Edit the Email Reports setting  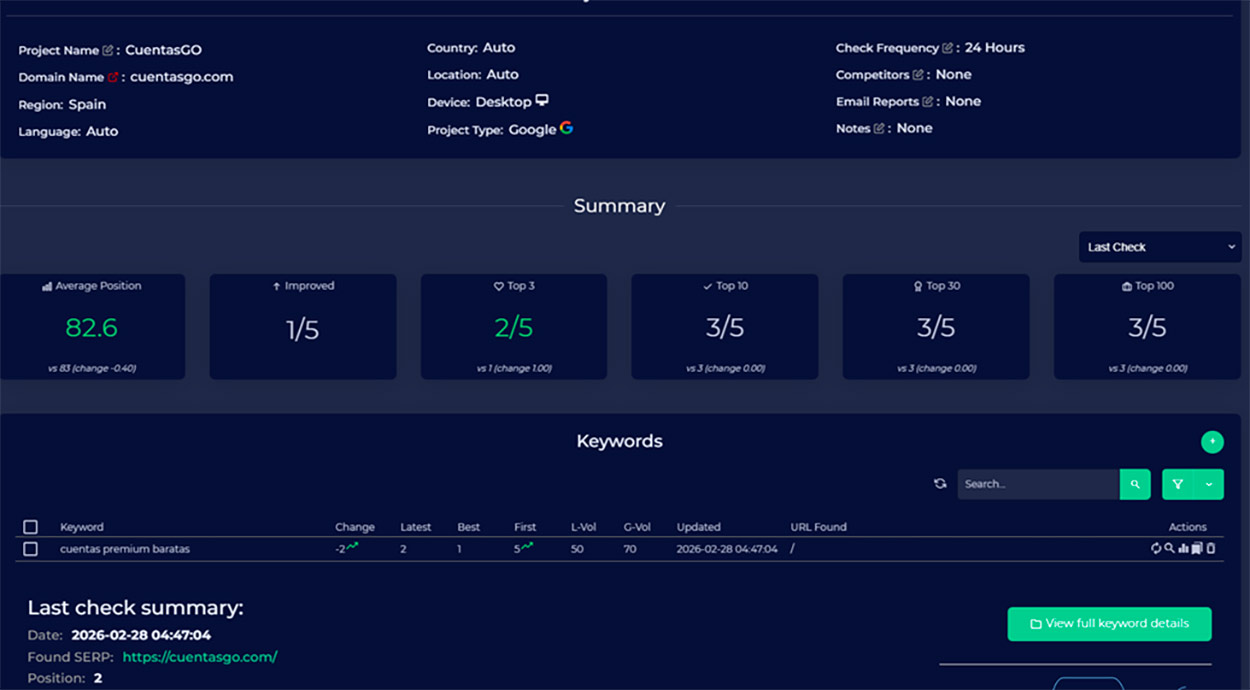(927, 102)
